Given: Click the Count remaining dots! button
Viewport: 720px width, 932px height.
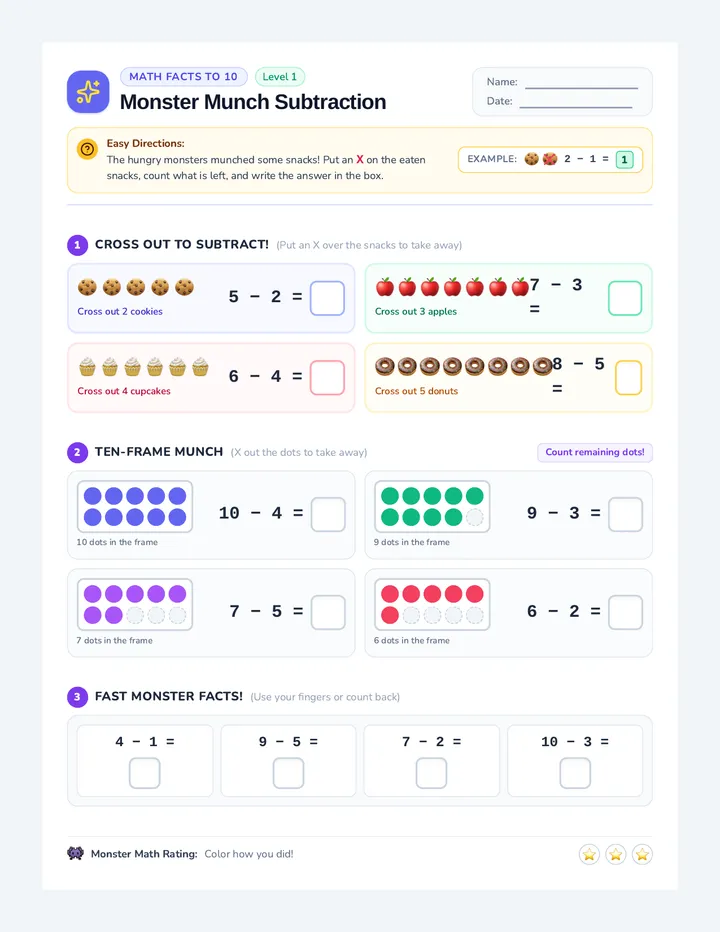Looking at the screenshot, I should click(x=595, y=452).
